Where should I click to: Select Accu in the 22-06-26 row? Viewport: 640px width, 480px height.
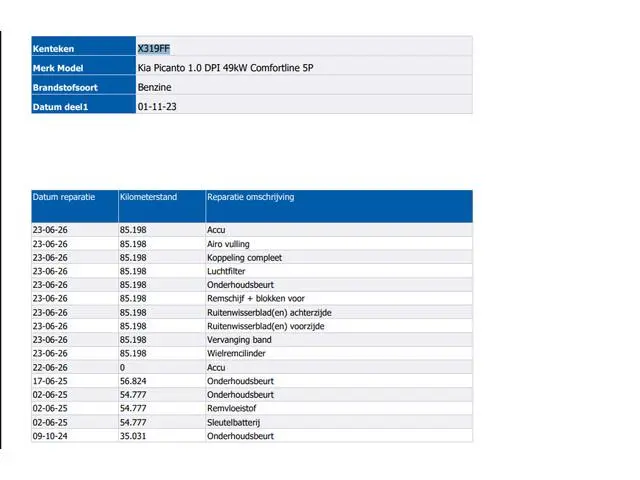coord(216,367)
